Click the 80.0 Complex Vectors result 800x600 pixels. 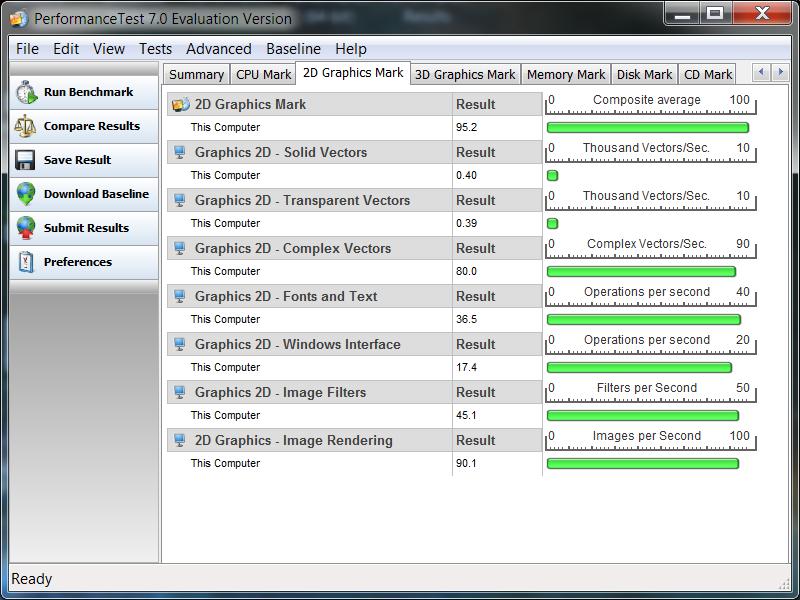tap(466, 271)
